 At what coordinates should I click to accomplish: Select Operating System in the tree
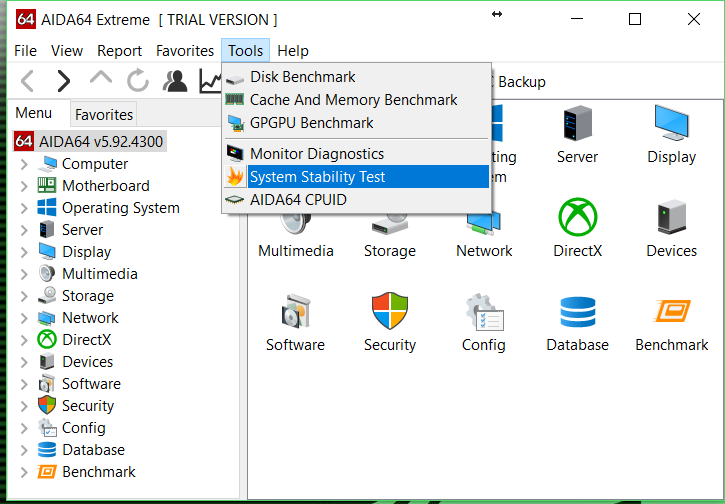click(x=121, y=208)
